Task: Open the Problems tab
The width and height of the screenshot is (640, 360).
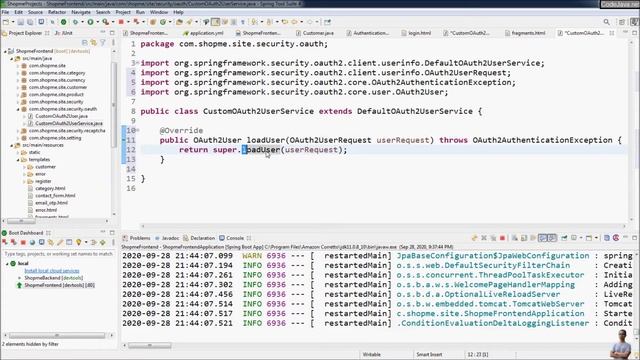Action: [x=137, y=238]
